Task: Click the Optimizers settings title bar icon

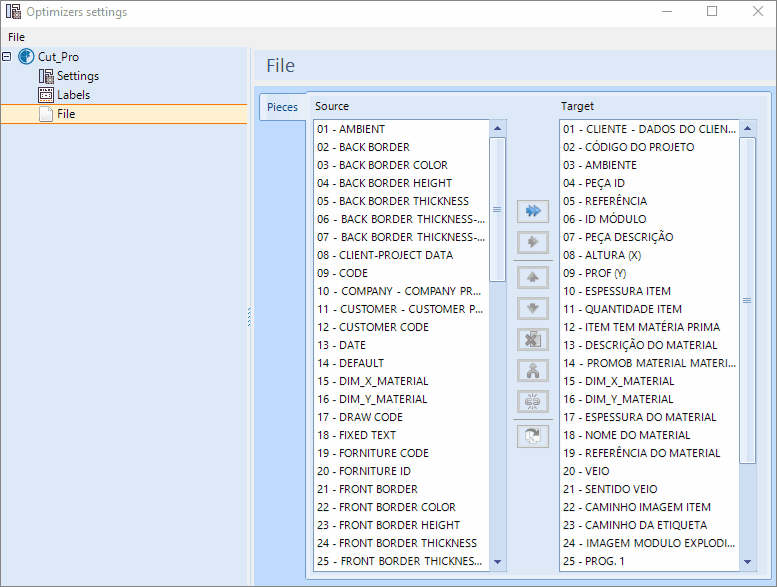Action: click(13, 11)
